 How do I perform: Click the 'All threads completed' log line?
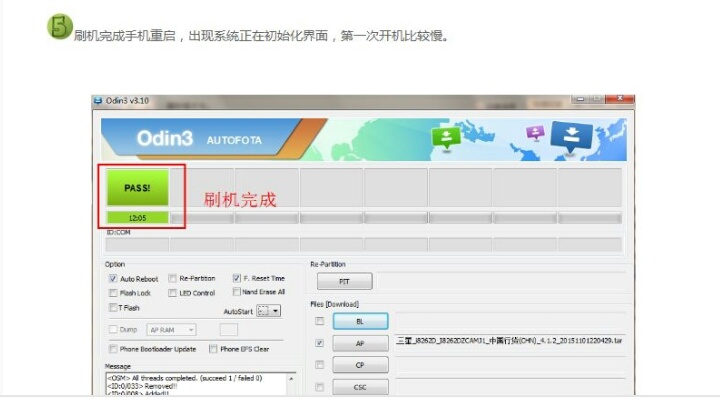[x=184, y=378]
